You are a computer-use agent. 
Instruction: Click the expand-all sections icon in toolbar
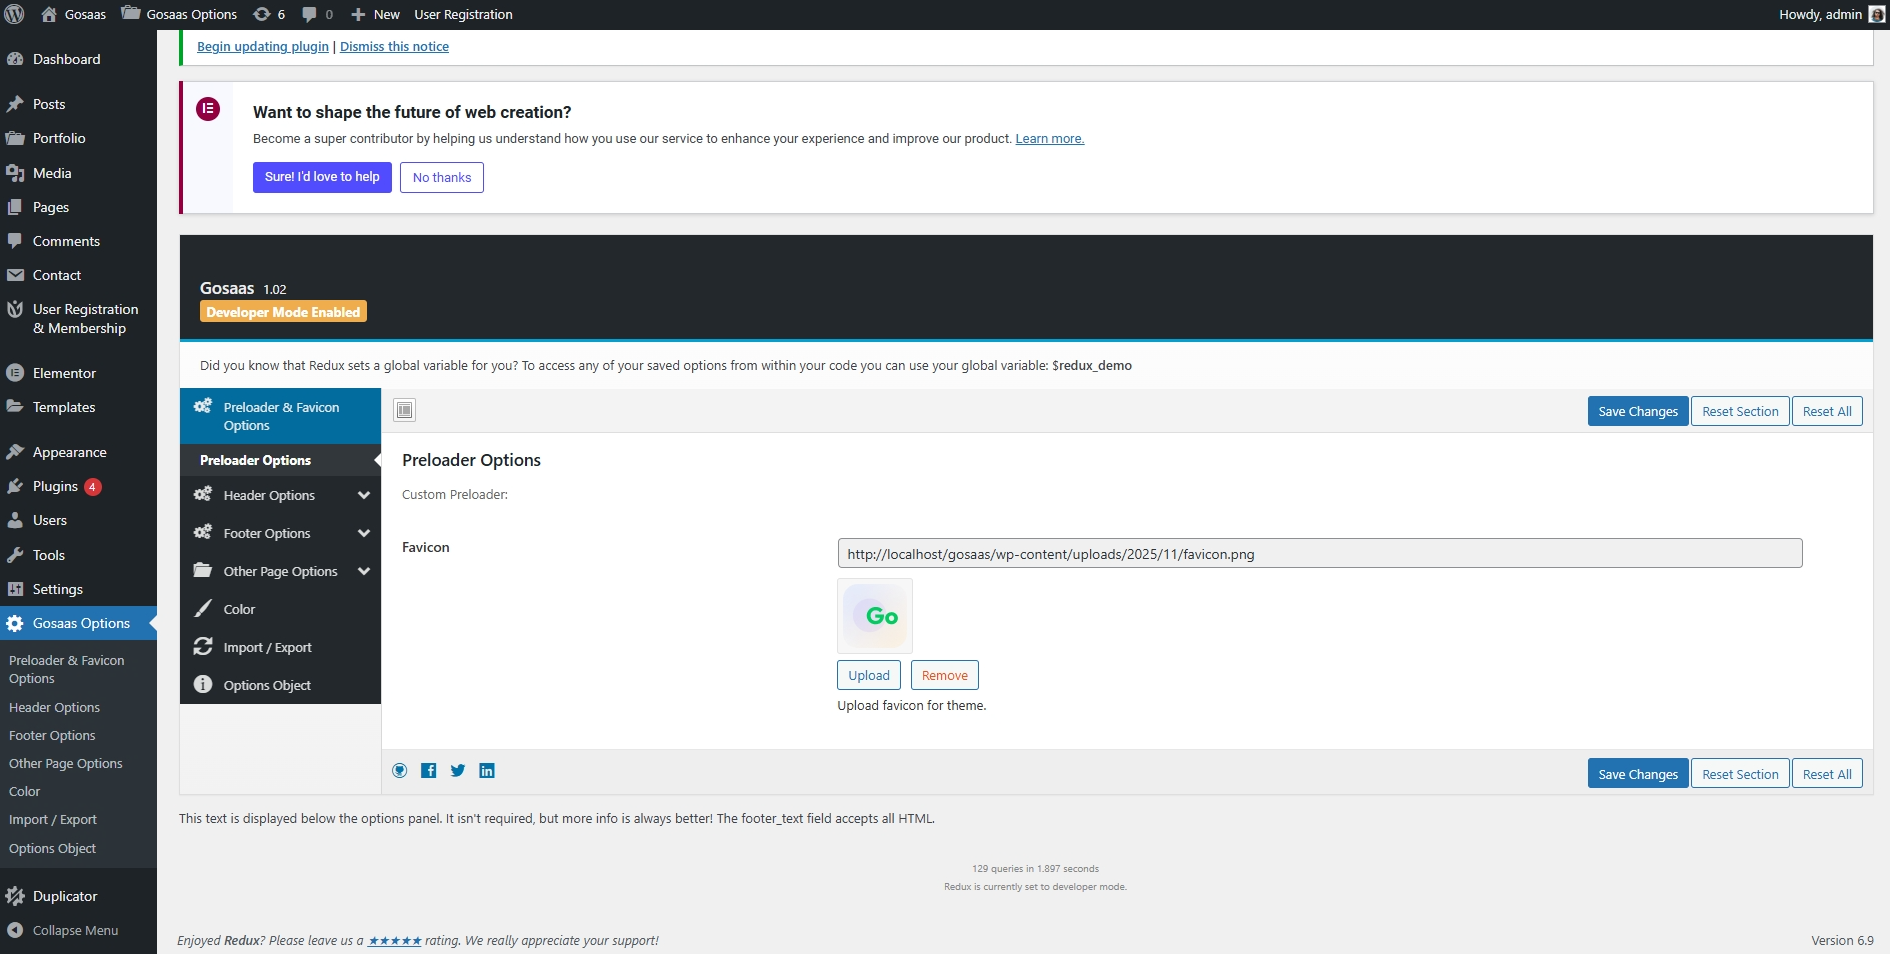(x=404, y=410)
